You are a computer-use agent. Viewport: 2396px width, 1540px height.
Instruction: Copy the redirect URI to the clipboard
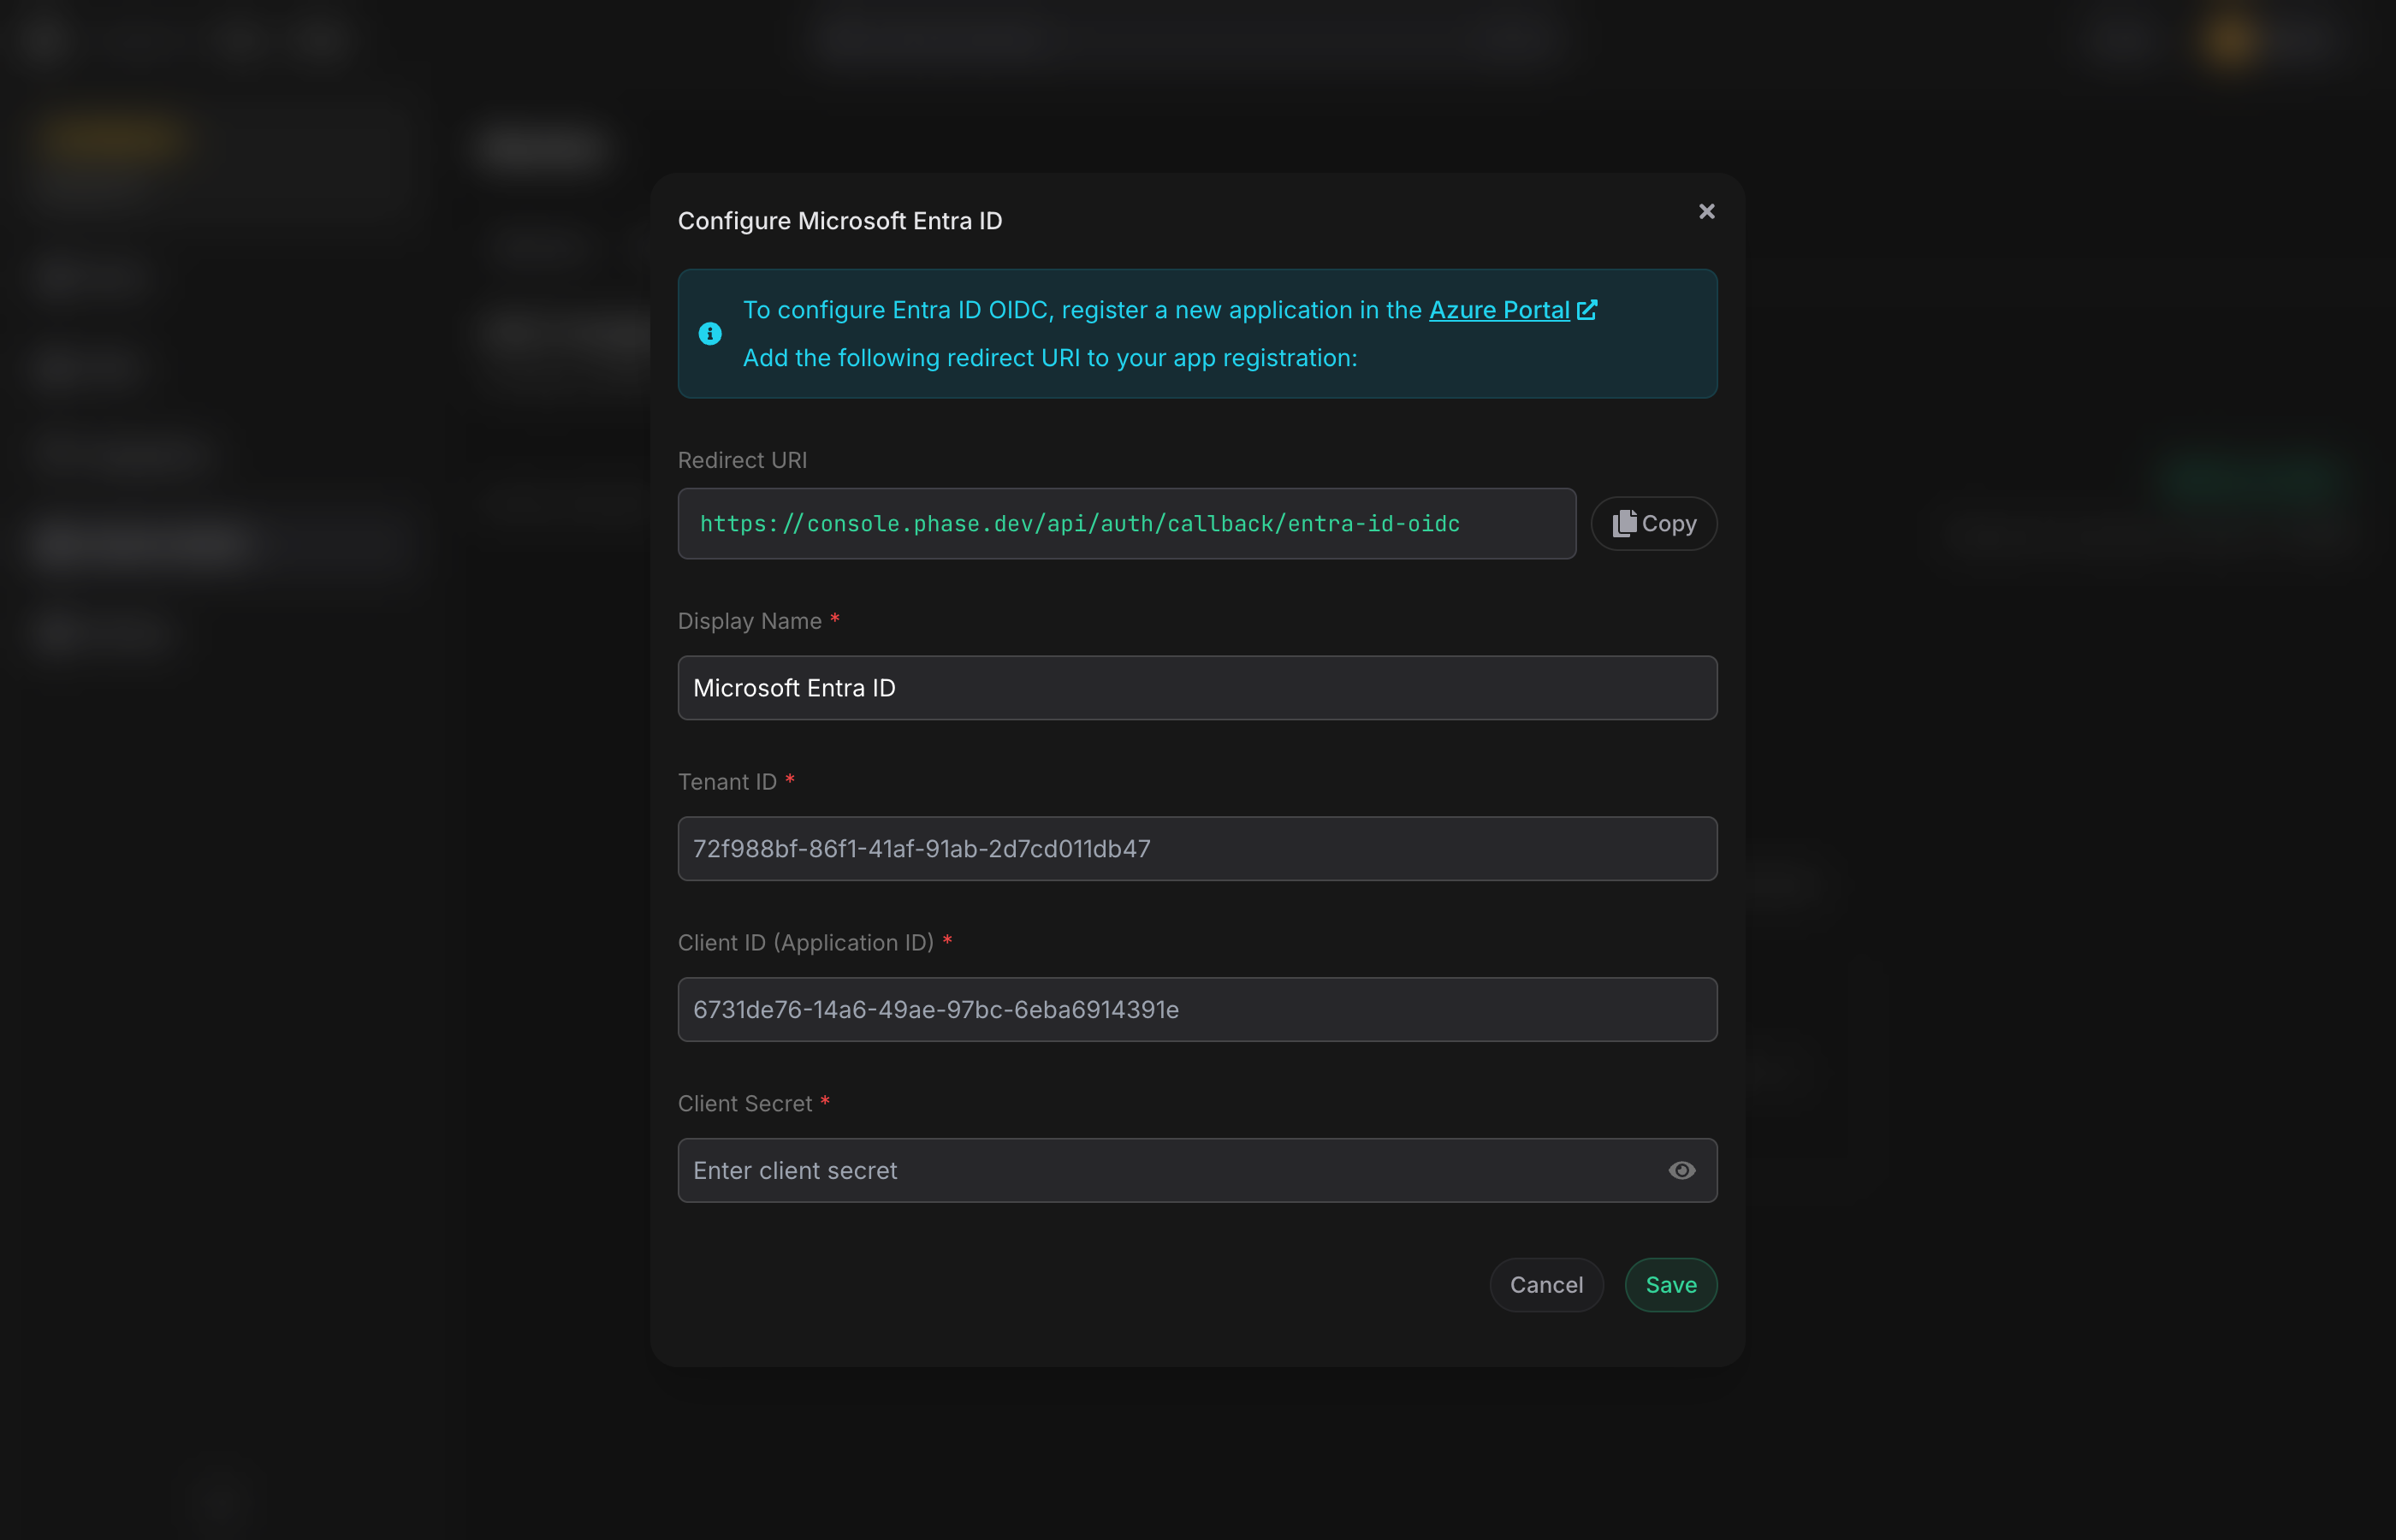1652,523
